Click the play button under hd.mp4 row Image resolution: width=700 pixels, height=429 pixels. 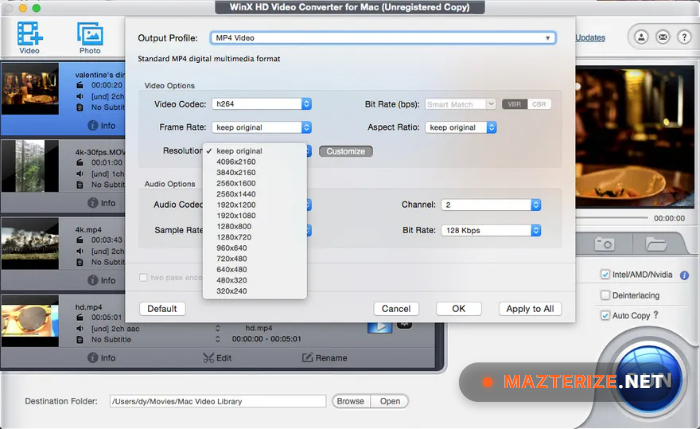coord(379,327)
